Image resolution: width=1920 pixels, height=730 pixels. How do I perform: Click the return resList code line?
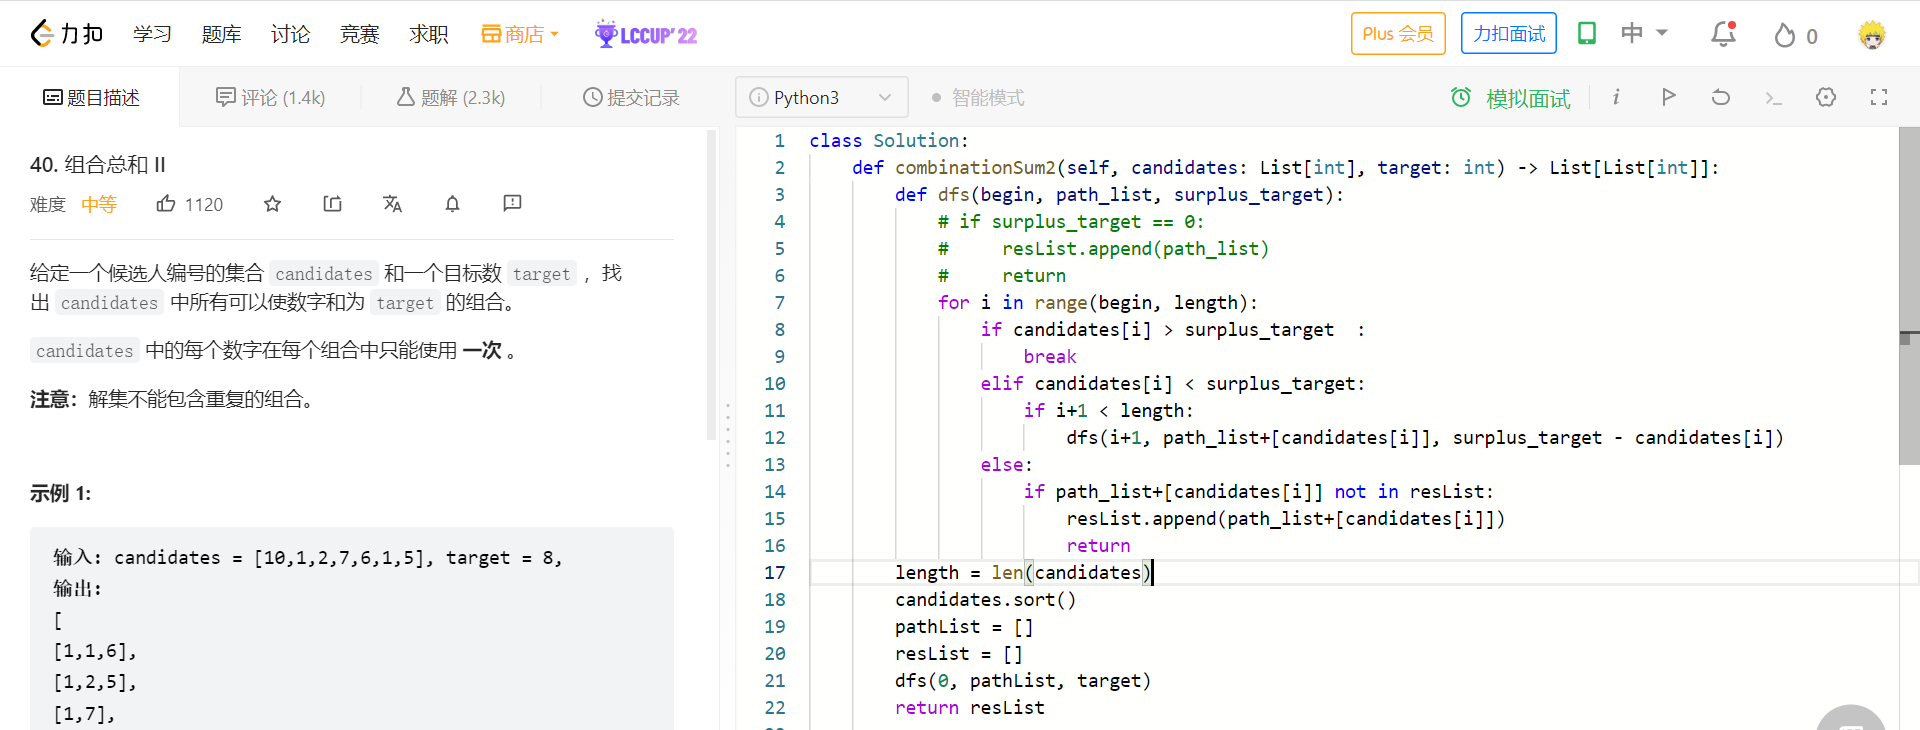tap(969, 707)
